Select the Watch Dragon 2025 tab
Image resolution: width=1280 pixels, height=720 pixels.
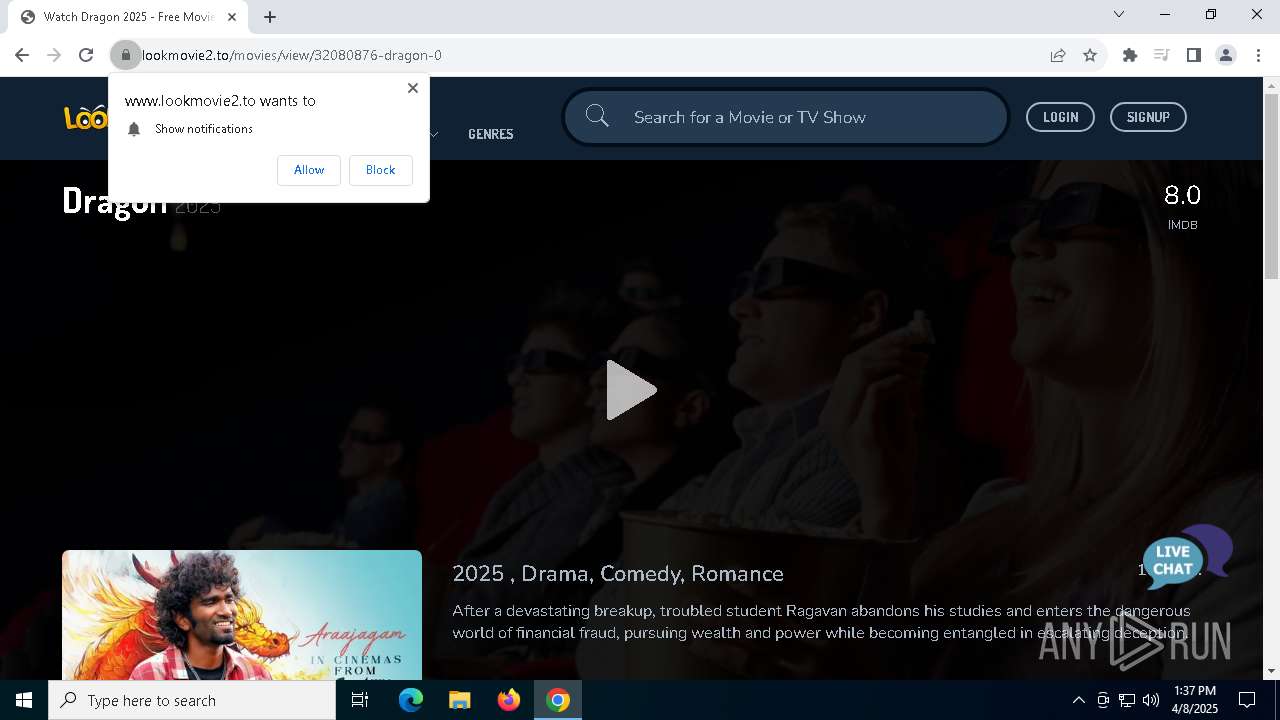point(128,17)
